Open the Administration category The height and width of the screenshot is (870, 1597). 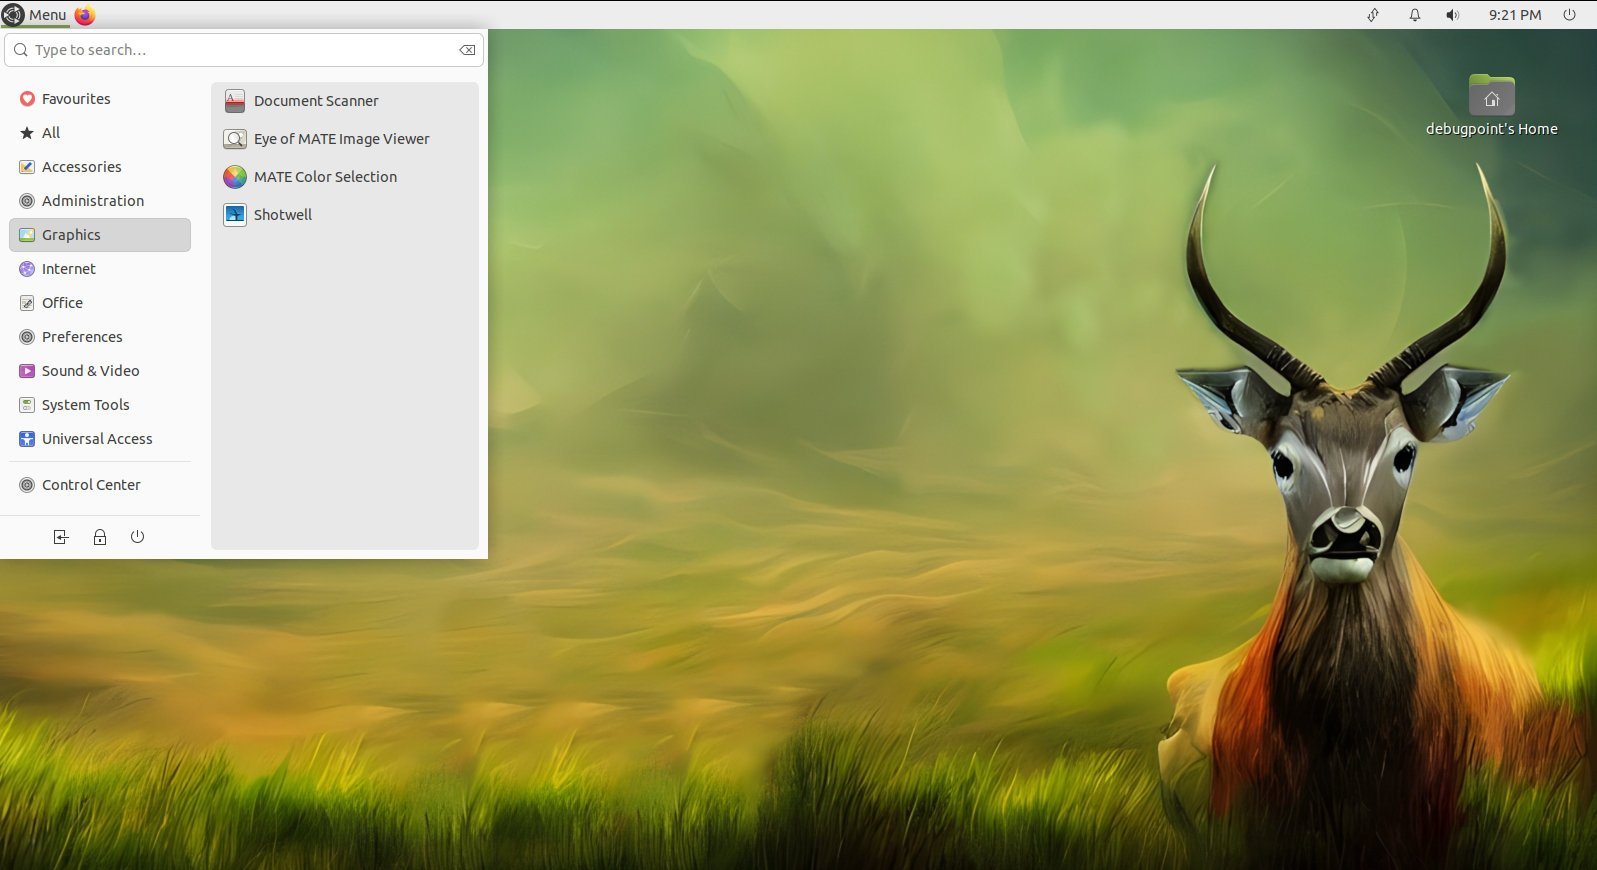(100, 201)
